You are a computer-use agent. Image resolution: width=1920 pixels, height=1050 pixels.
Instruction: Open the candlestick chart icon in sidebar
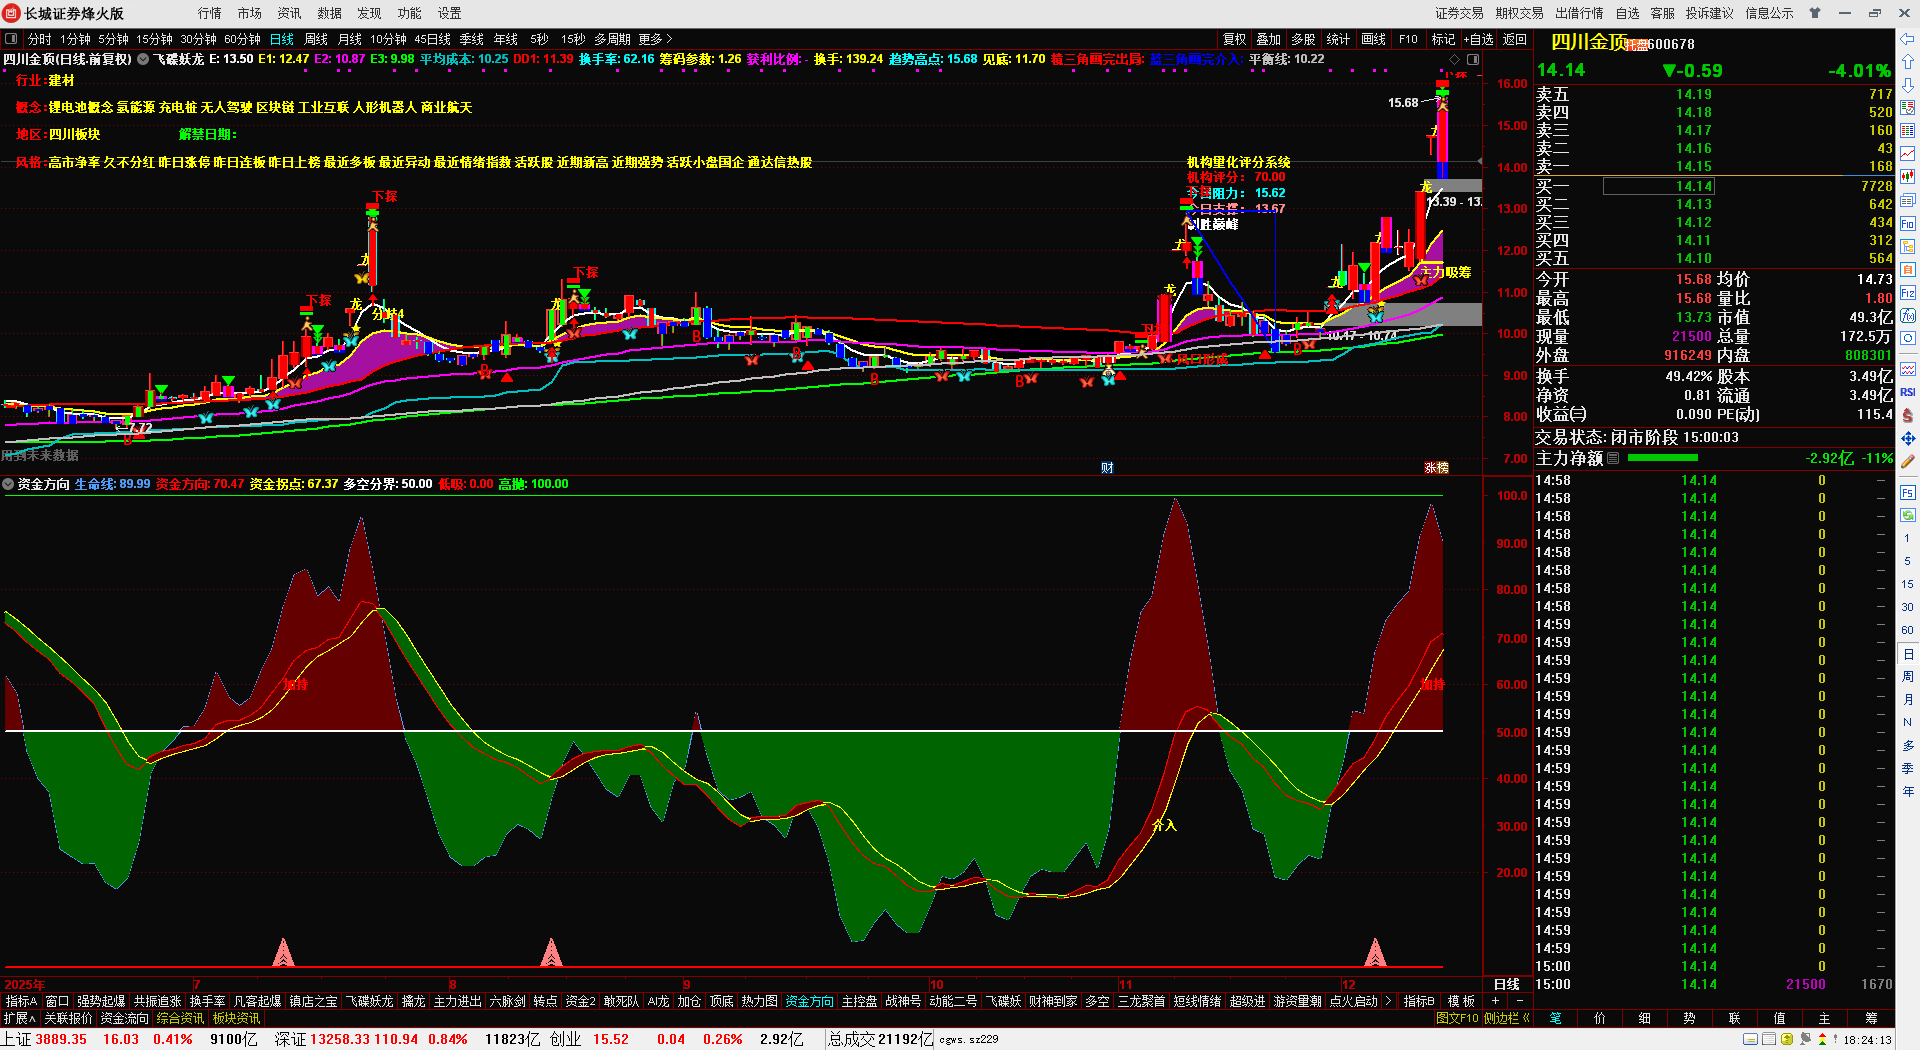point(1908,177)
